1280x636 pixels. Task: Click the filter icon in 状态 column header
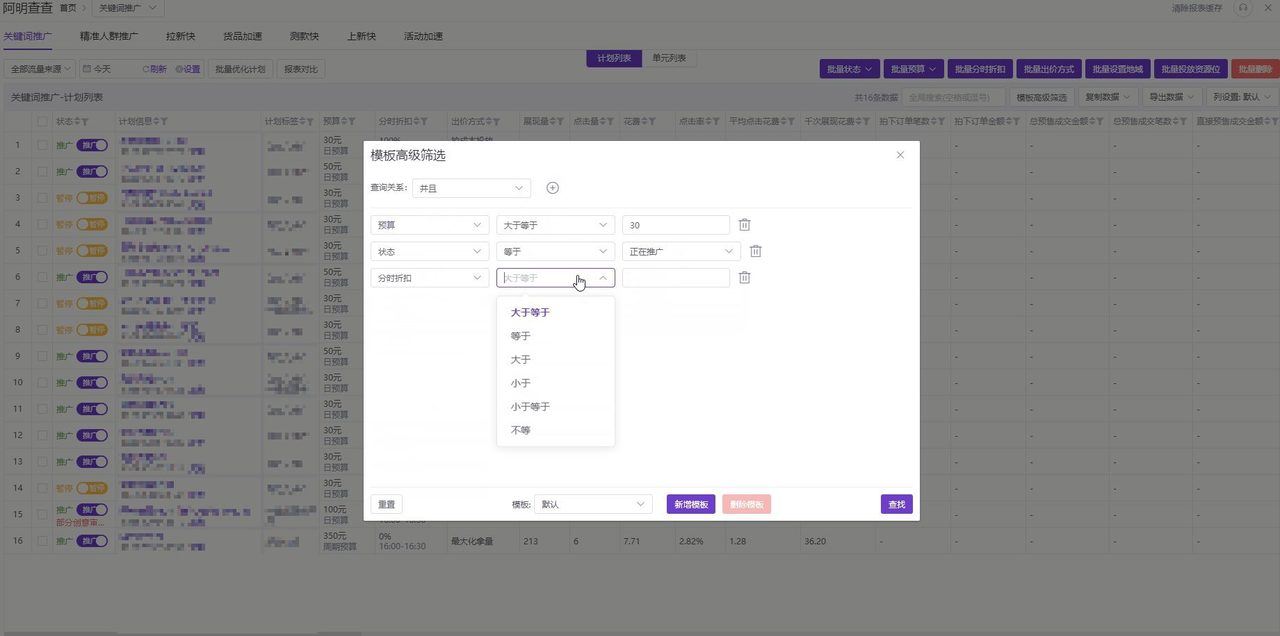(85, 121)
